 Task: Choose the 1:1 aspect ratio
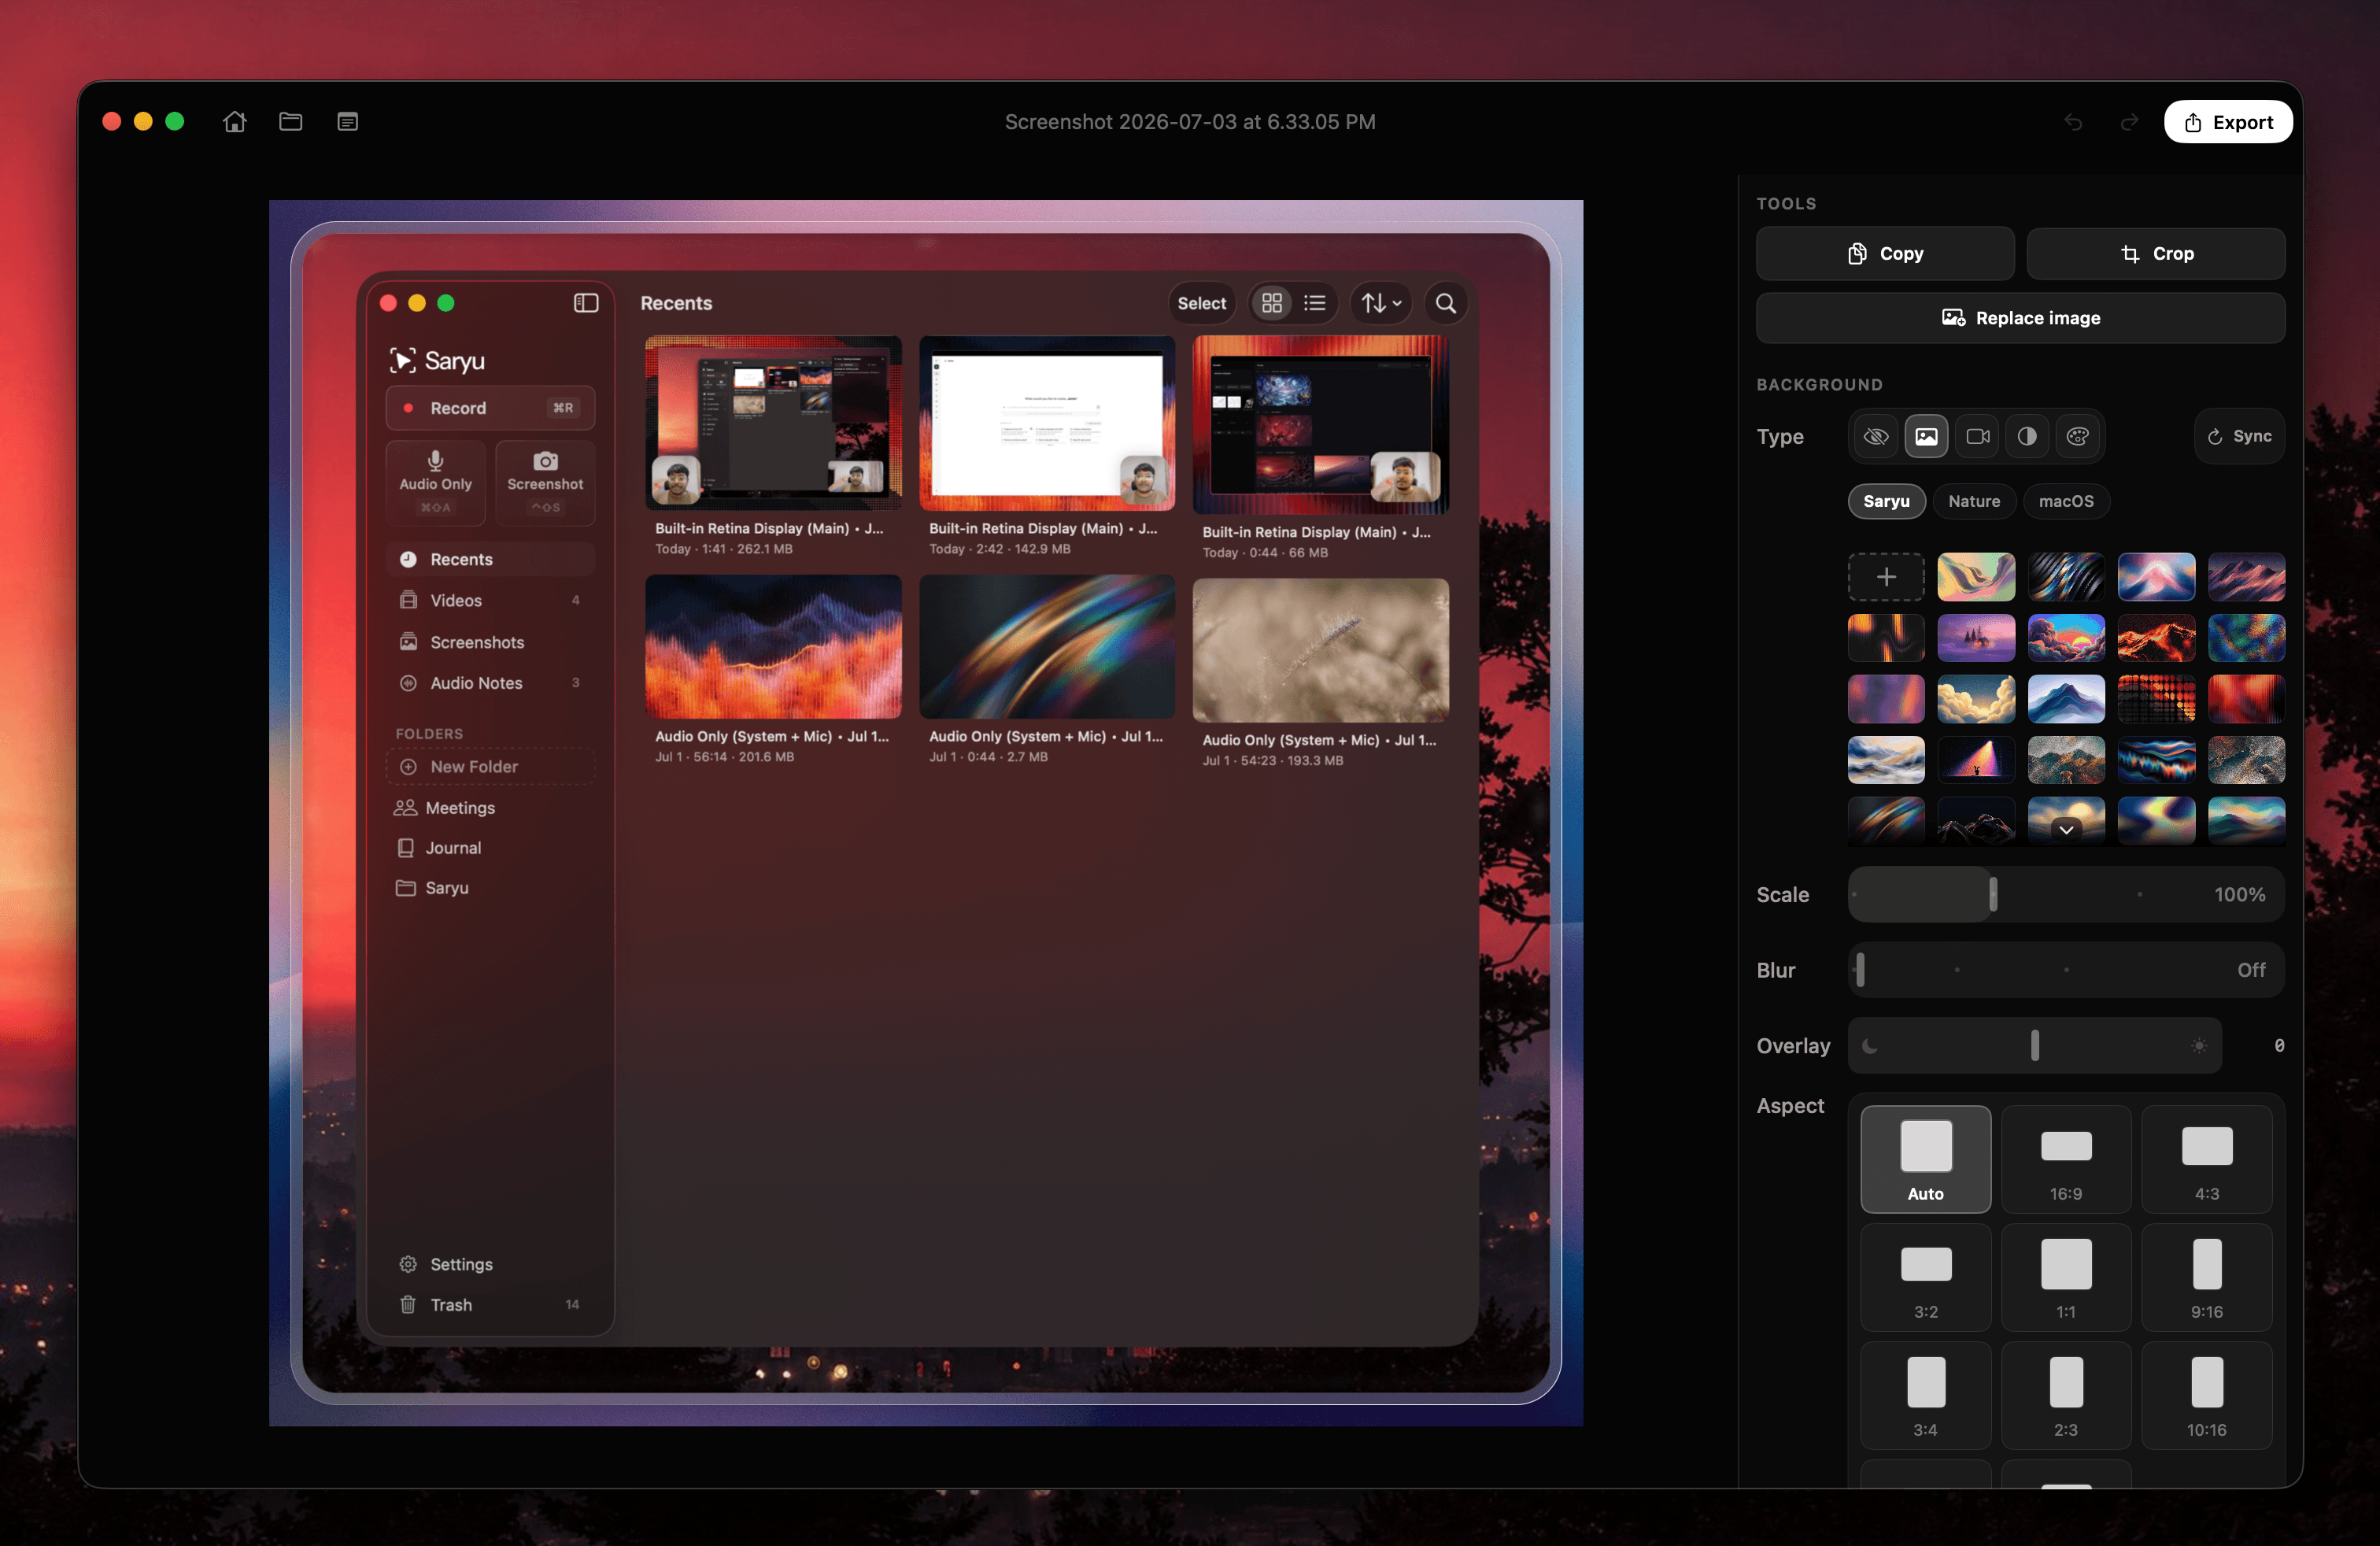coord(2066,1277)
